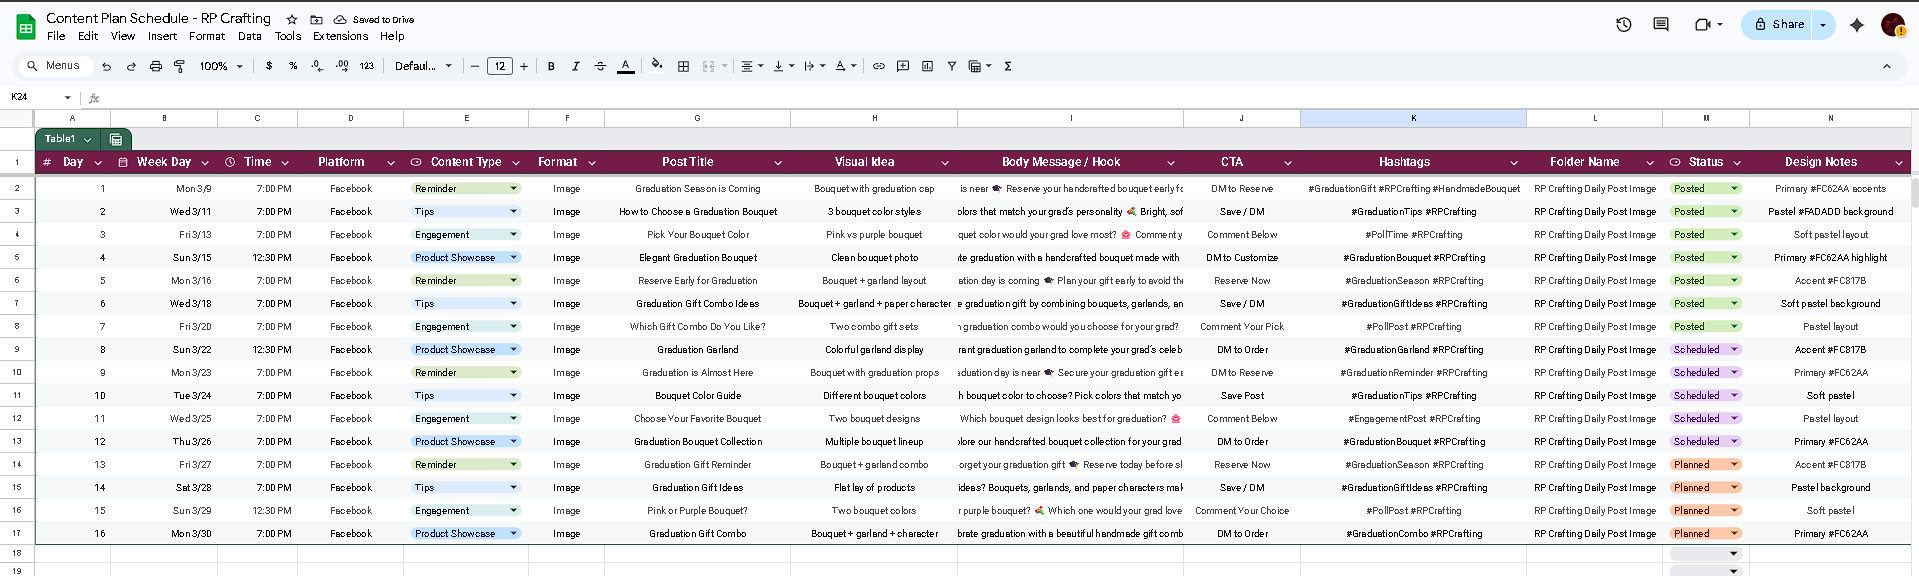Open Status dropdown for Graduation Garland row
This screenshot has width=1919, height=576.
pyautogui.click(x=1735, y=350)
